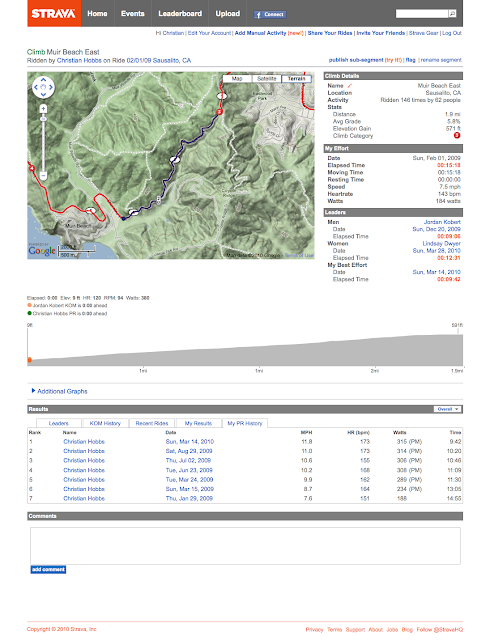Open the Overall results filter dropdown
490x640 pixels.
pos(448,409)
